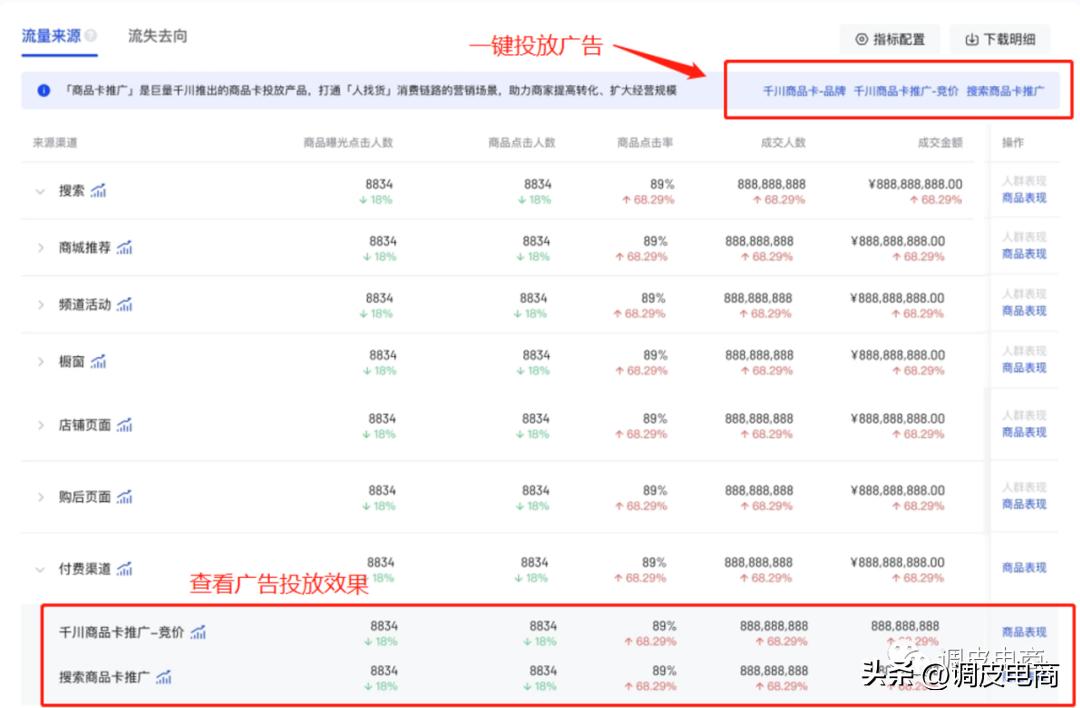Select the 橱窗 channel name
This screenshot has height=708, width=1080.
click(72, 362)
